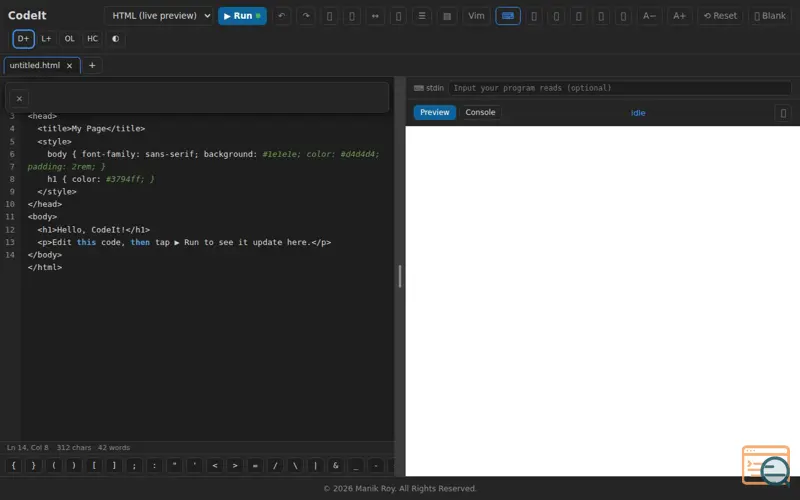Click the stdin input field
This screenshot has height=500, width=800.
619,88
